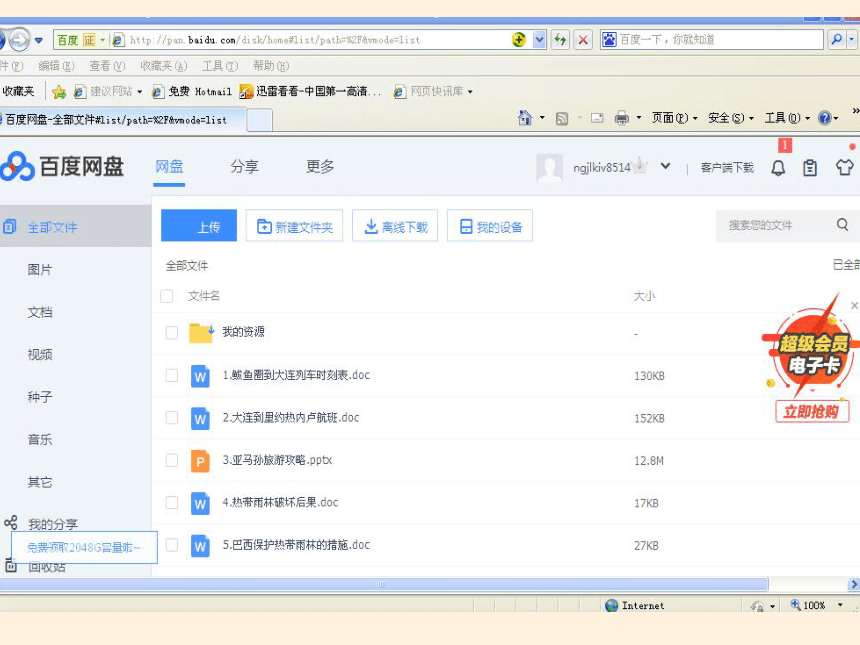860x645 pixels.
Task: Check the box for 1.鲅鱼圈到大连列车时刻表.doc
Action: click(x=172, y=376)
